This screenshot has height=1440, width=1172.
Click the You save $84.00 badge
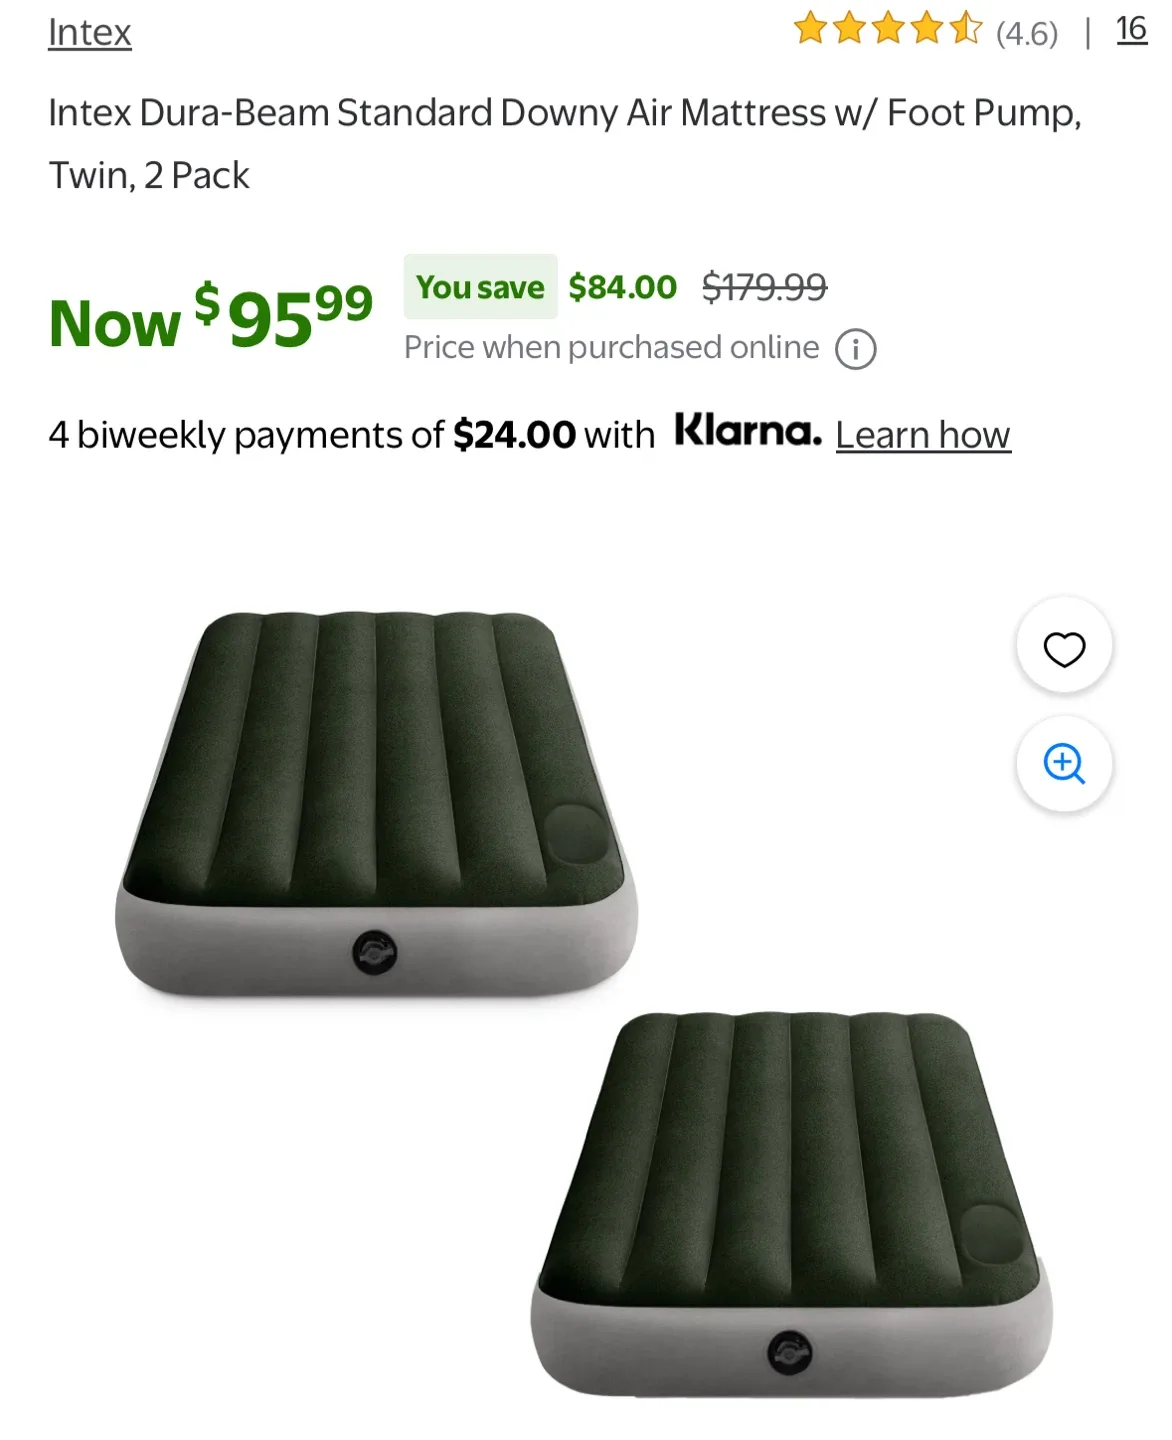(480, 287)
